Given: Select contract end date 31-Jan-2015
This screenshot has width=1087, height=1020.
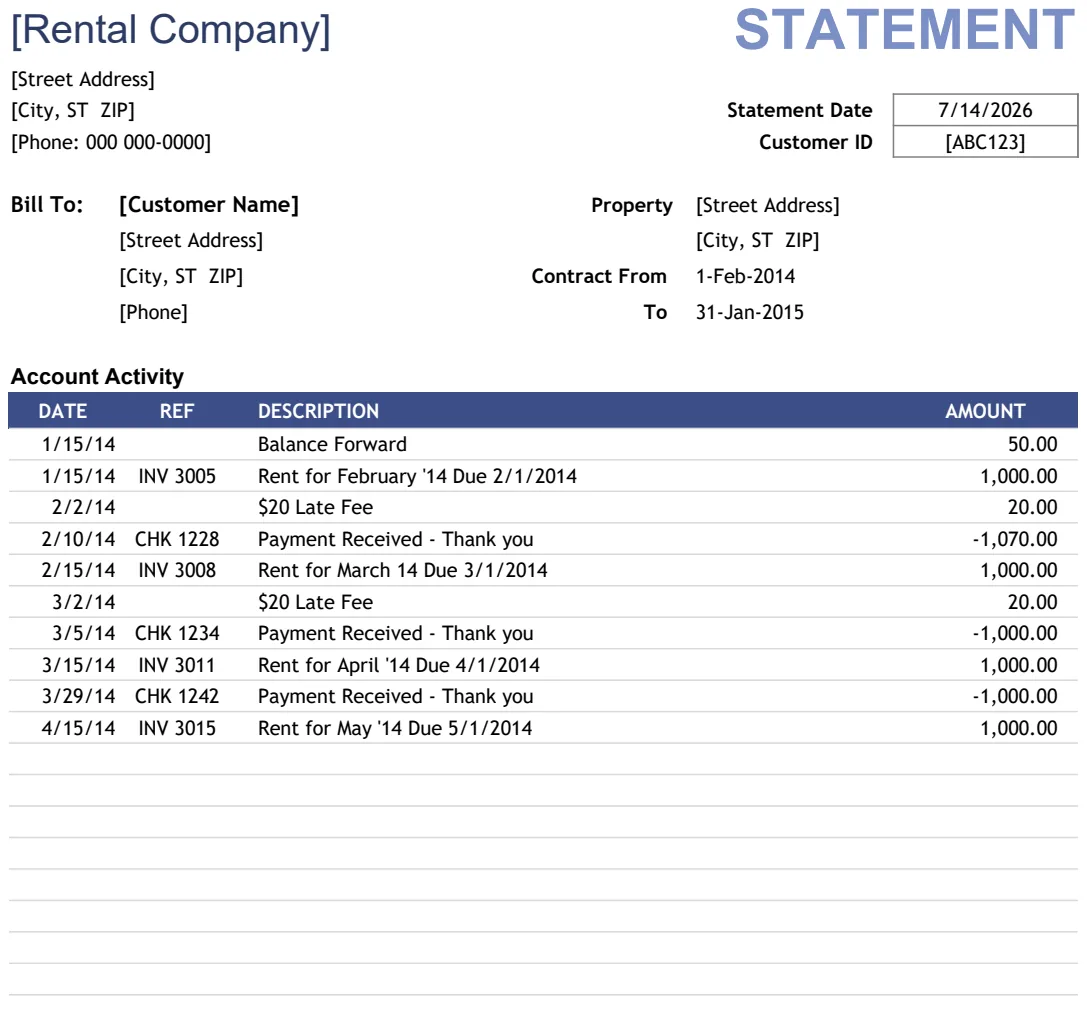Looking at the screenshot, I should 749,312.
